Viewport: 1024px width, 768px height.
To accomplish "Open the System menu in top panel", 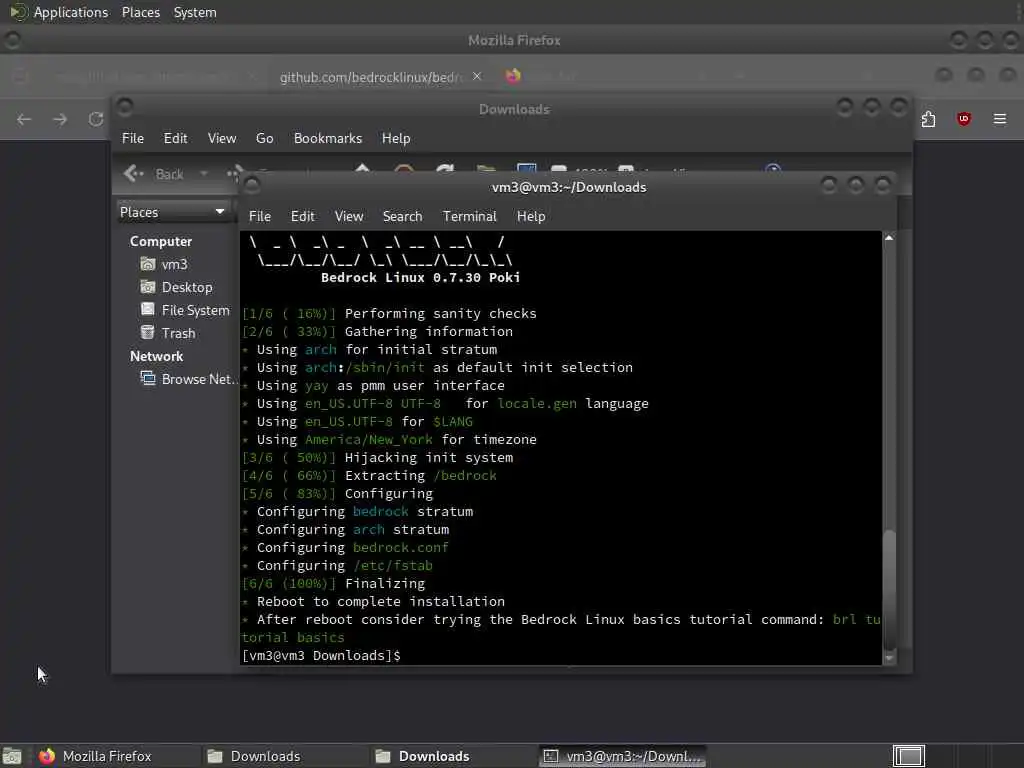I will [x=195, y=12].
